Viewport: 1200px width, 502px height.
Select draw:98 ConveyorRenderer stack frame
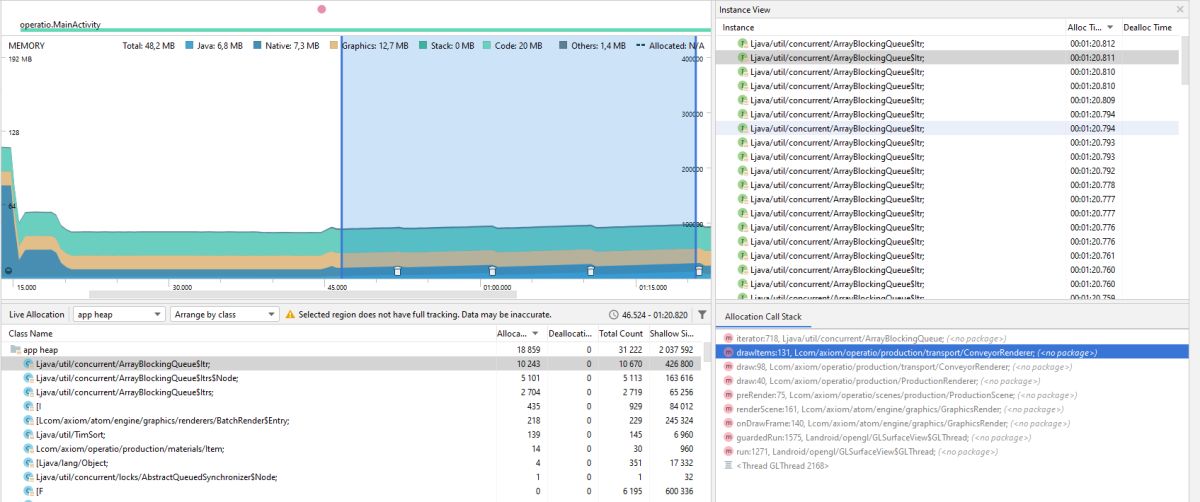coord(952,366)
